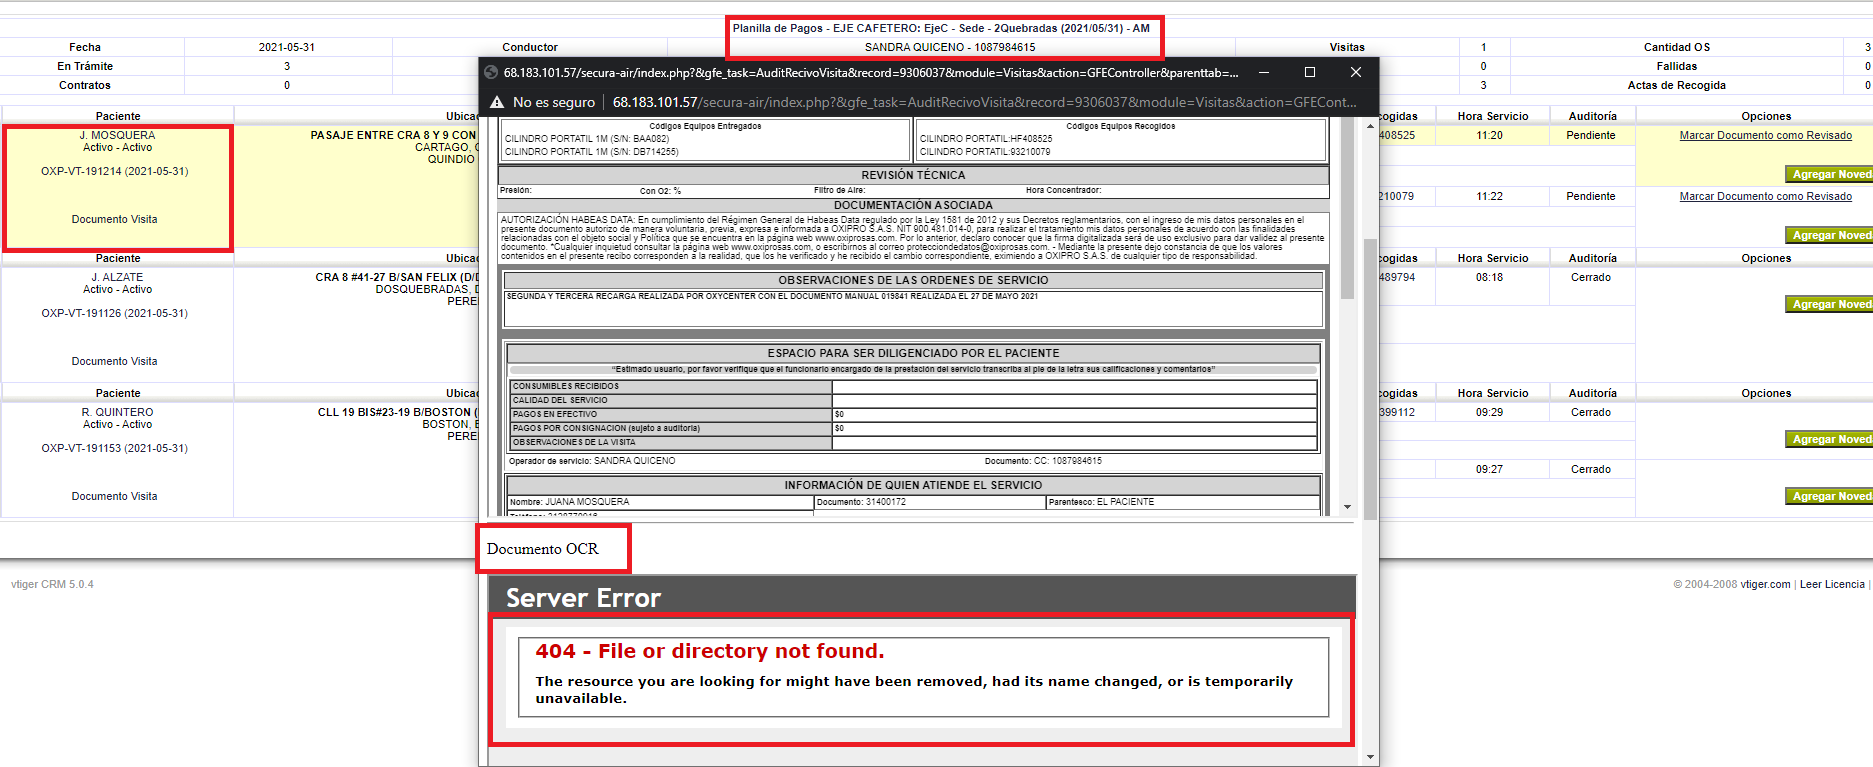Click the Cerrado status for 08:18 service
The height and width of the screenshot is (767, 1873).
(x=1591, y=277)
